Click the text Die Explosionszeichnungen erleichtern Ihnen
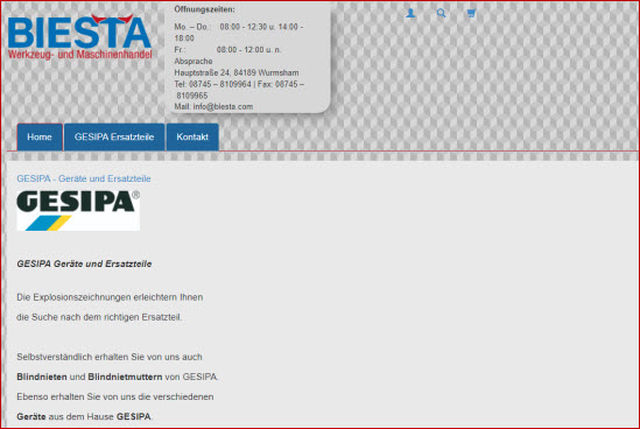The width and height of the screenshot is (640, 429). click(x=110, y=297)
